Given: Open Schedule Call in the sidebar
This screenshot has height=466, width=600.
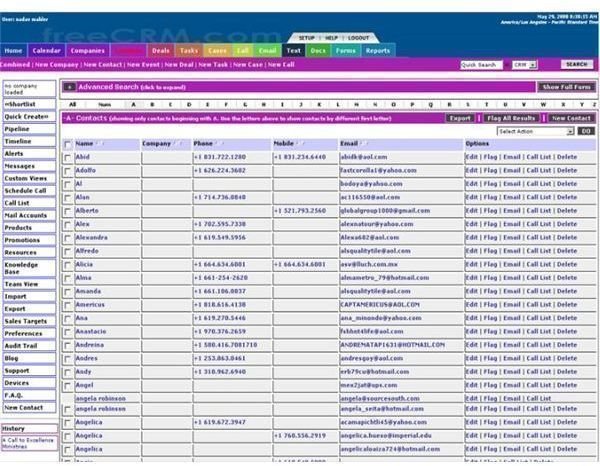Looking at the screenshot, I should 29,191.
